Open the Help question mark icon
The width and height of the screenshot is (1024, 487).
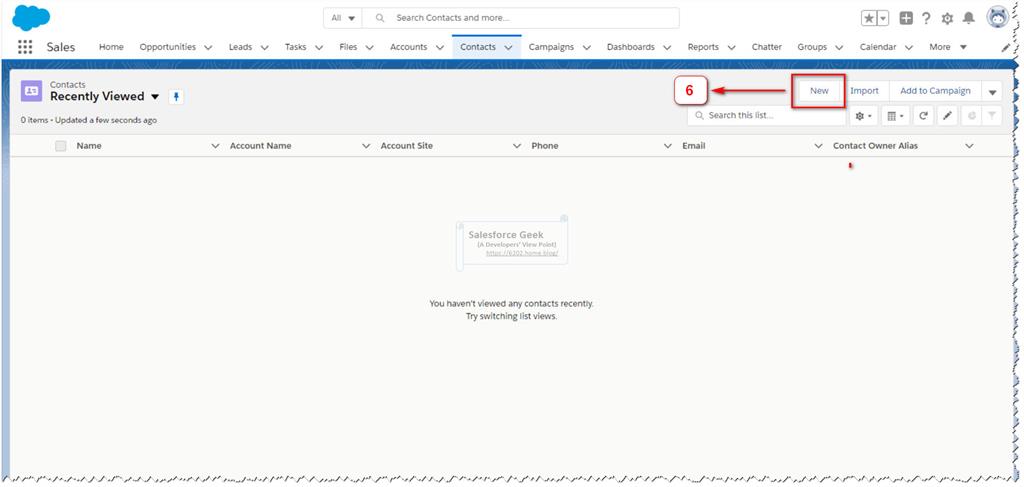coord(926,18)
